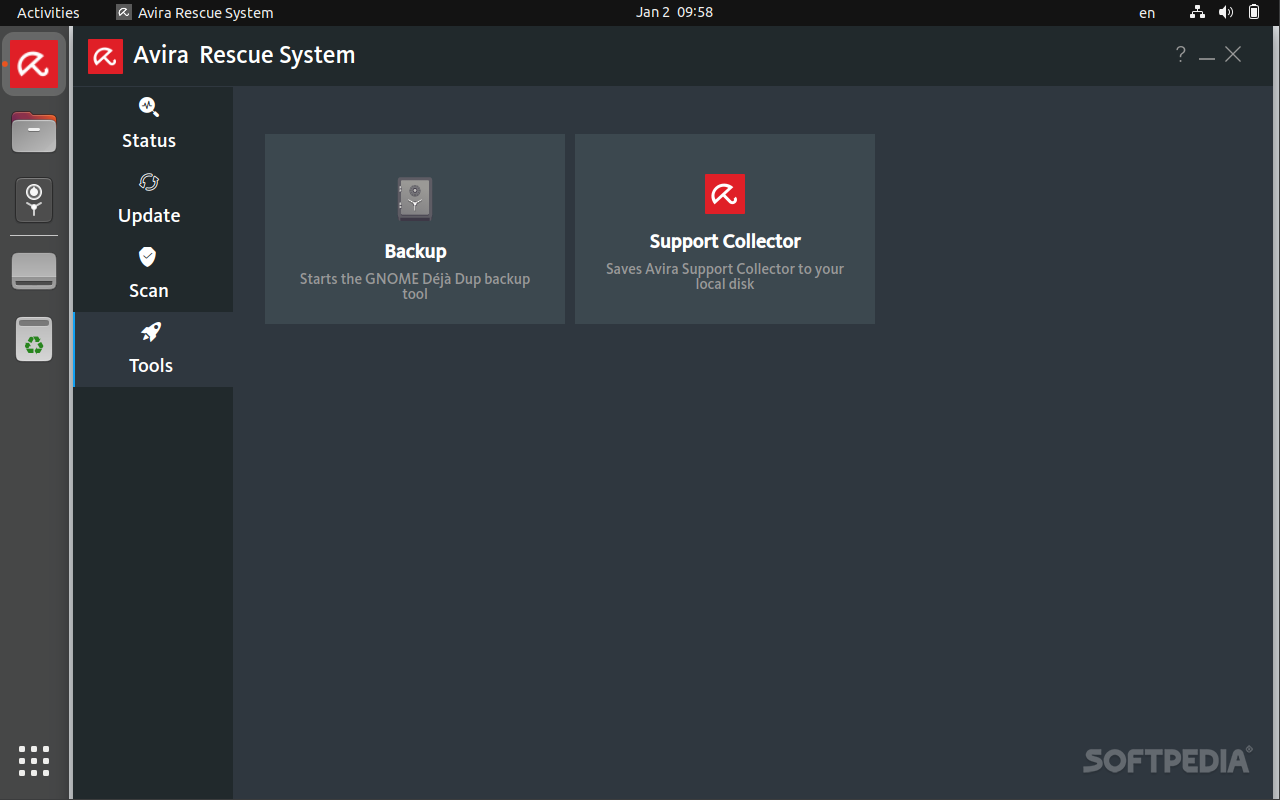The height and width of the screenshot is (800, 1280).
Task: Open the webcam-like dock application icon
Action: coord(34,199)
